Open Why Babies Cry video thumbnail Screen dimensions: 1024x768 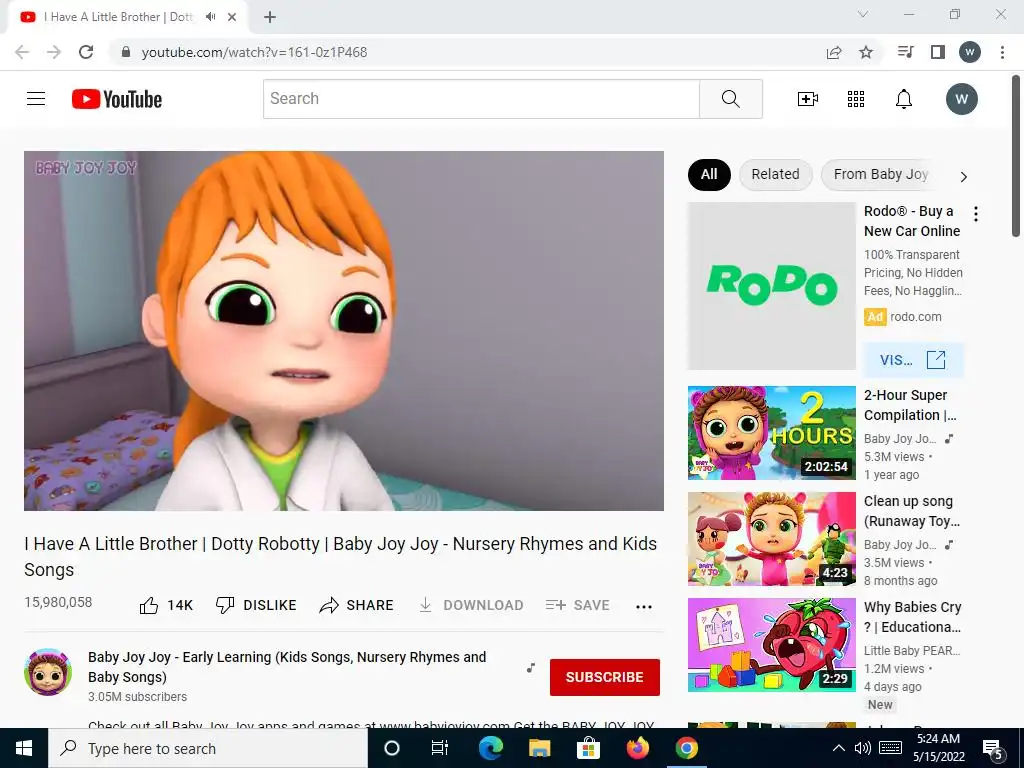pyautogui.click(x=771, y=645)
